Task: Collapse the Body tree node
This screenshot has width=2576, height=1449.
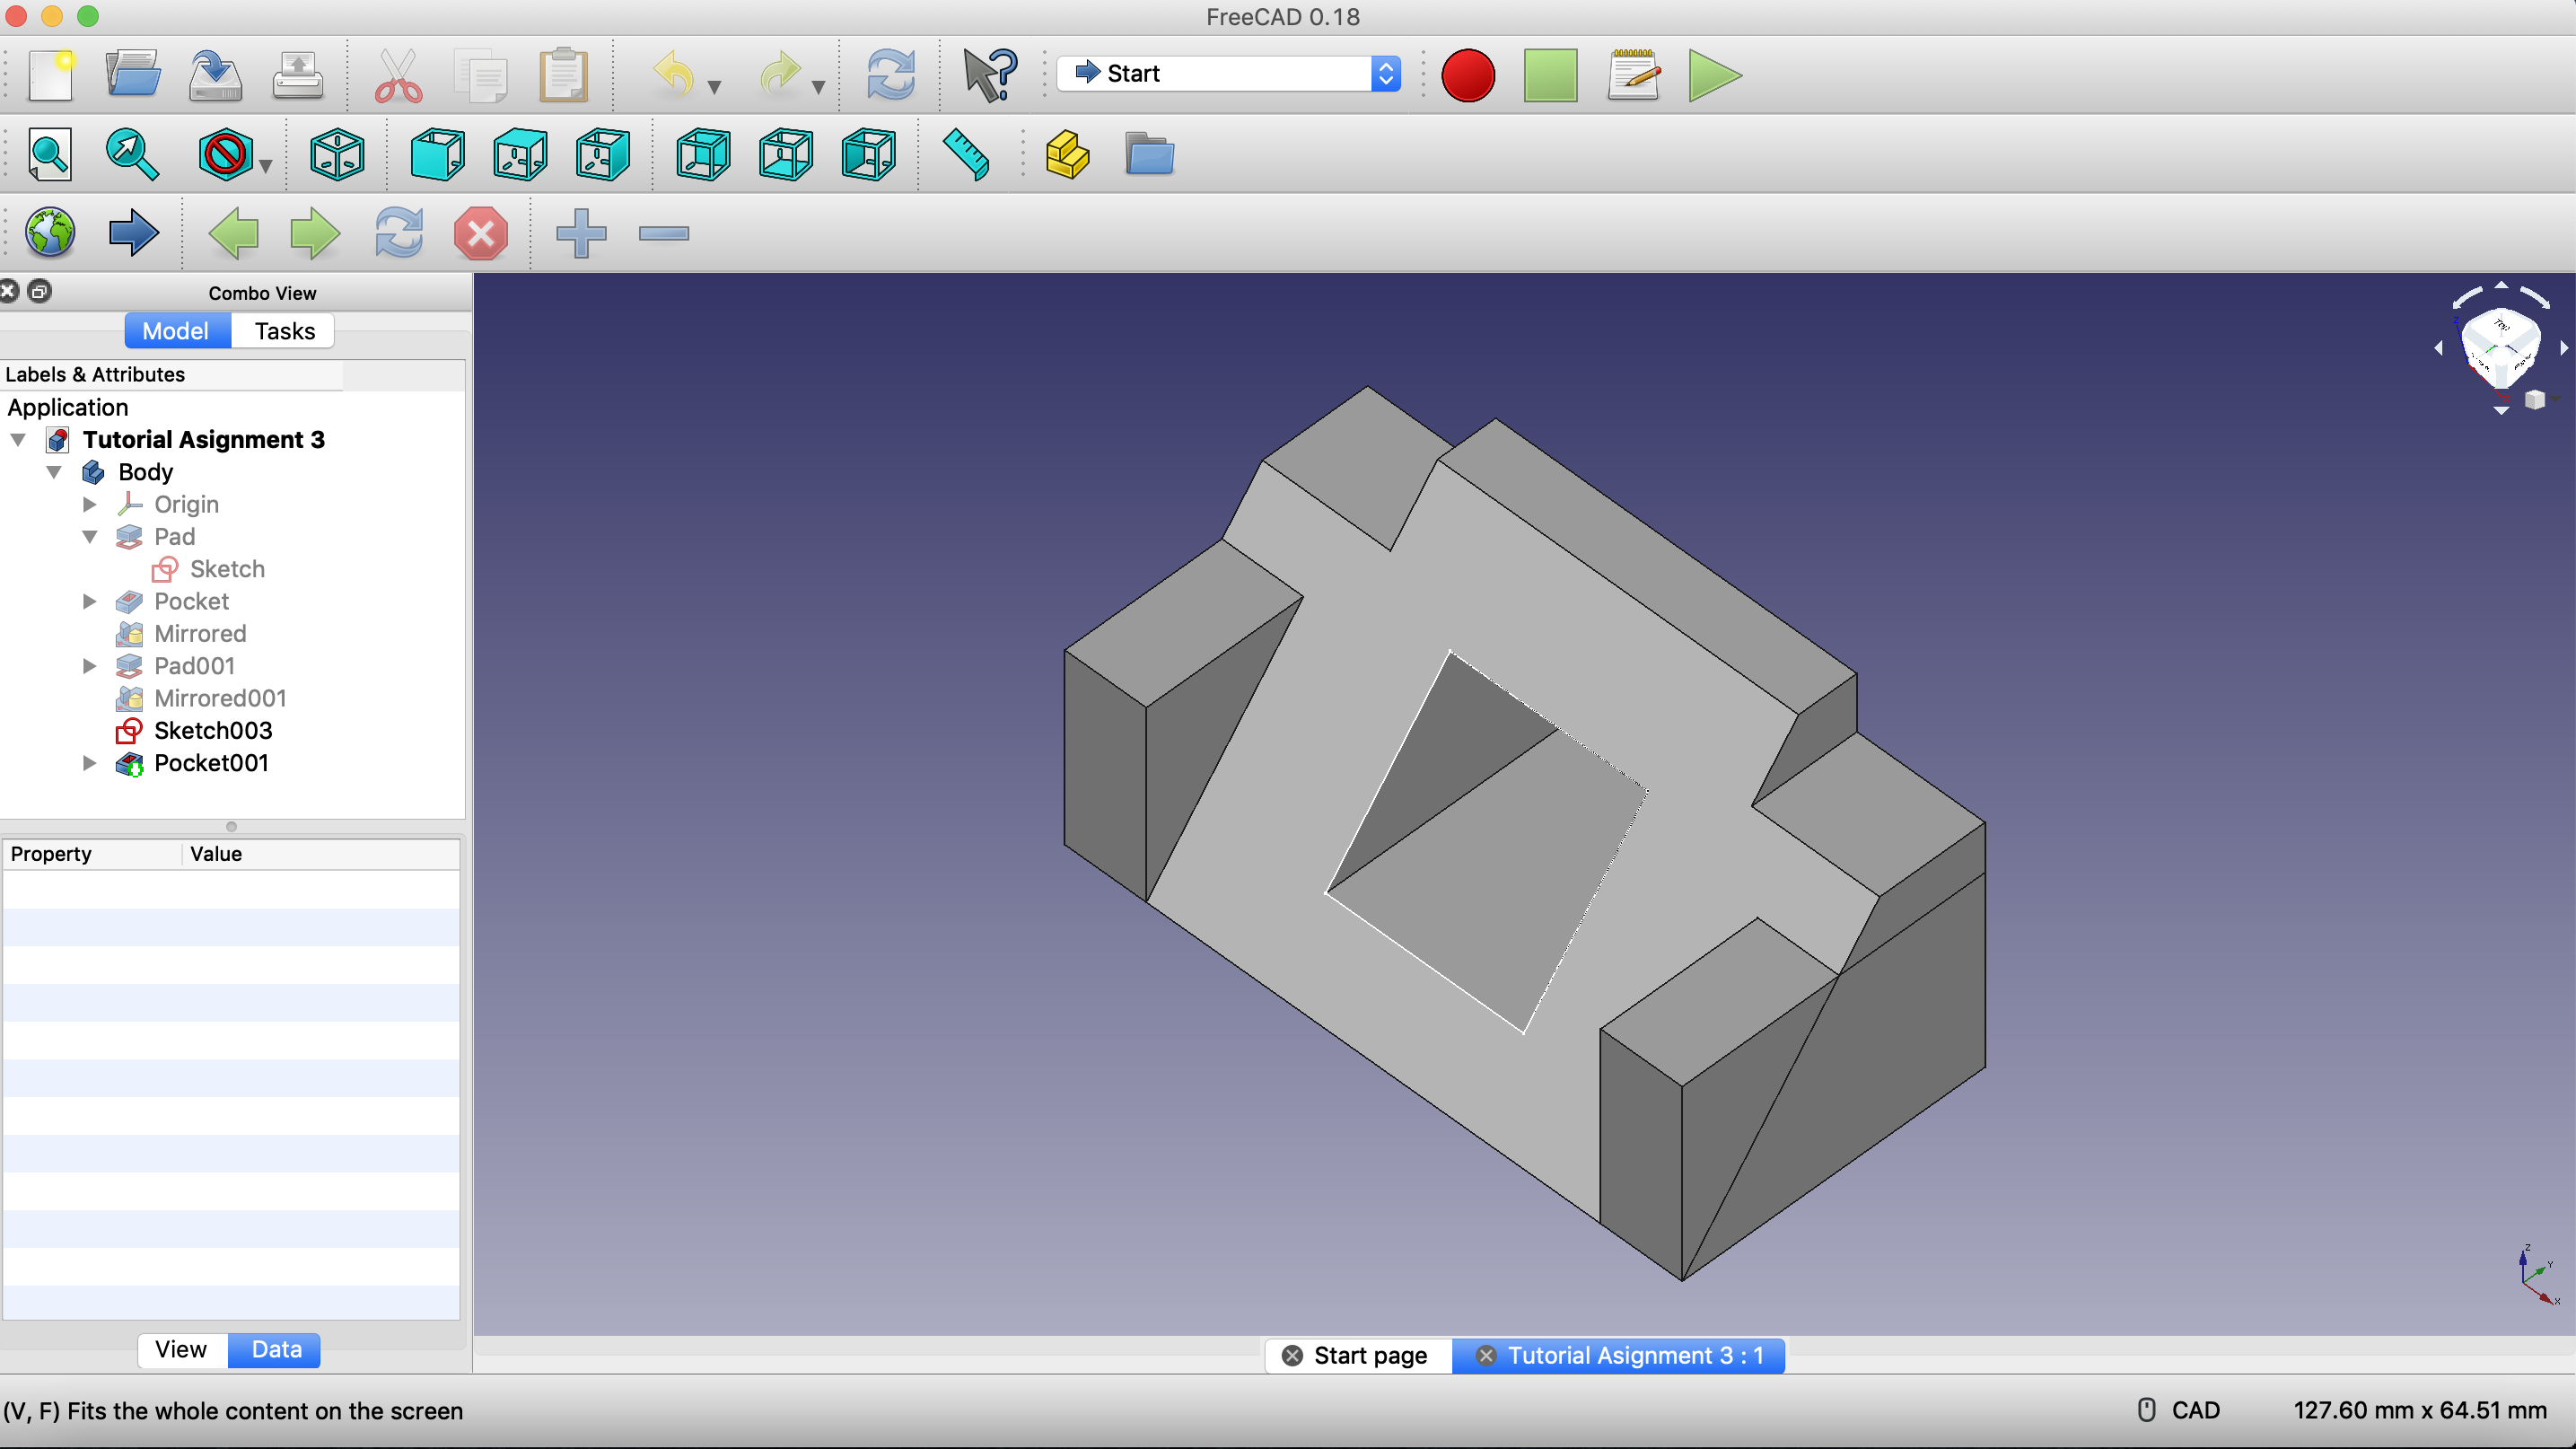Action: [x=54, y=472]
